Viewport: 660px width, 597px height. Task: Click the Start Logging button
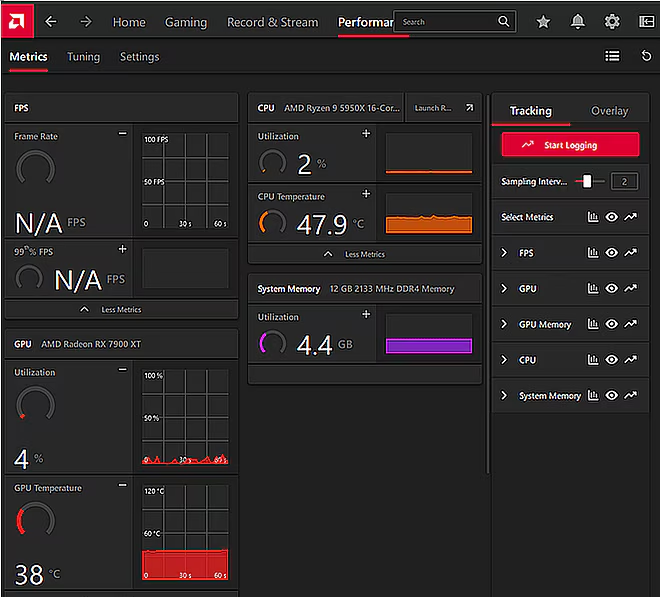pyautogui.click(x=570, y=145)
